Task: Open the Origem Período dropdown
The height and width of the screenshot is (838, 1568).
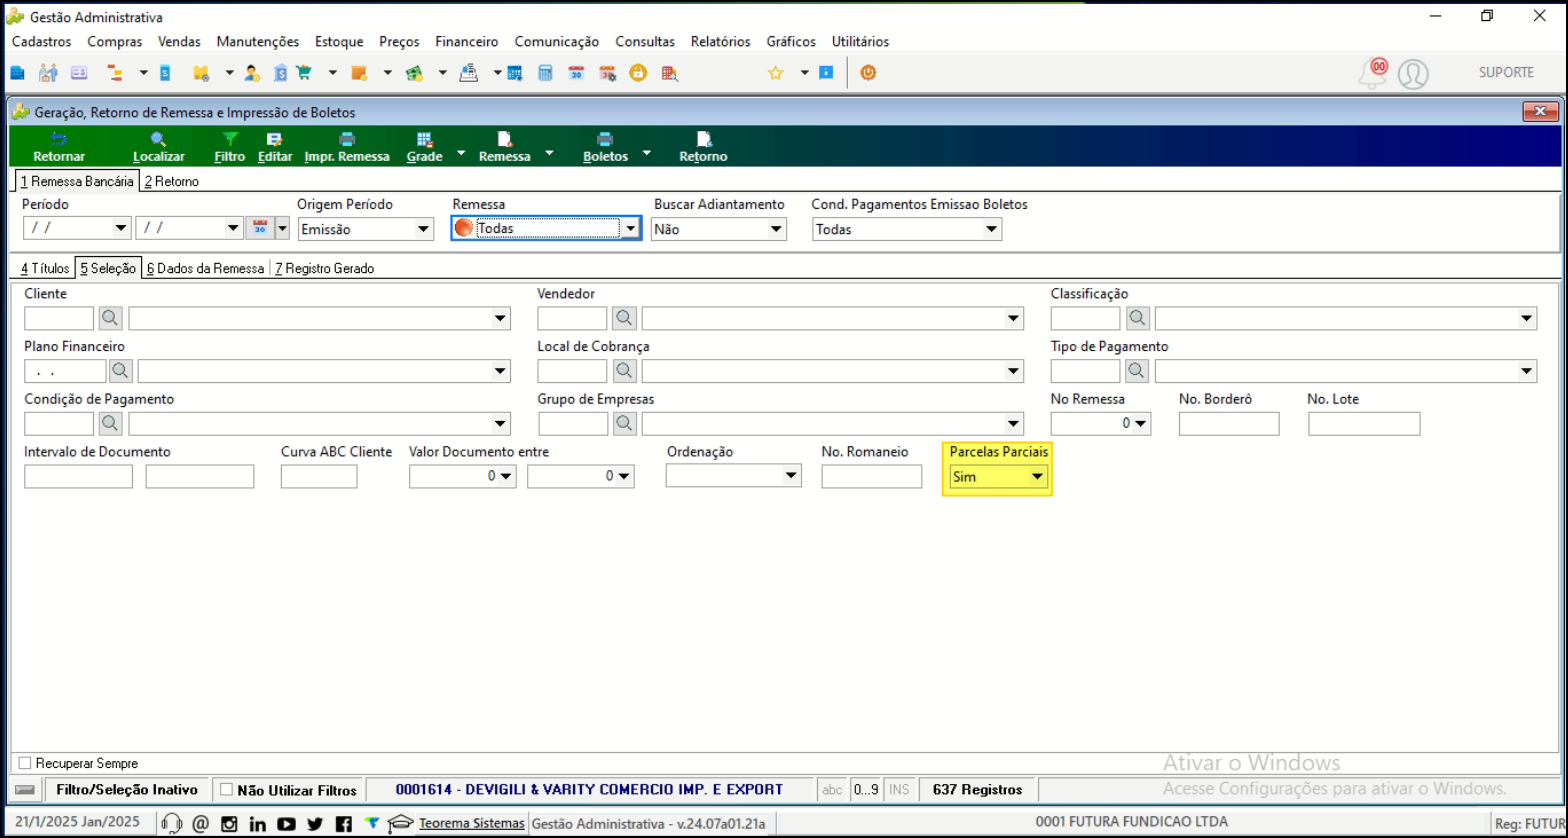Action: point(423,229)
